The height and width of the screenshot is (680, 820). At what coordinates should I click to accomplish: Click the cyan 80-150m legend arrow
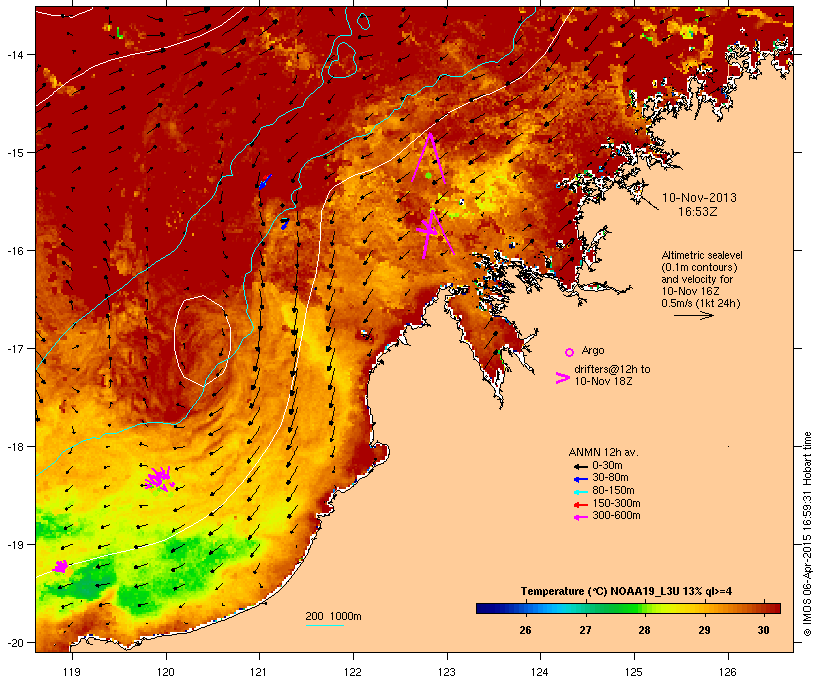pos(580,492)
